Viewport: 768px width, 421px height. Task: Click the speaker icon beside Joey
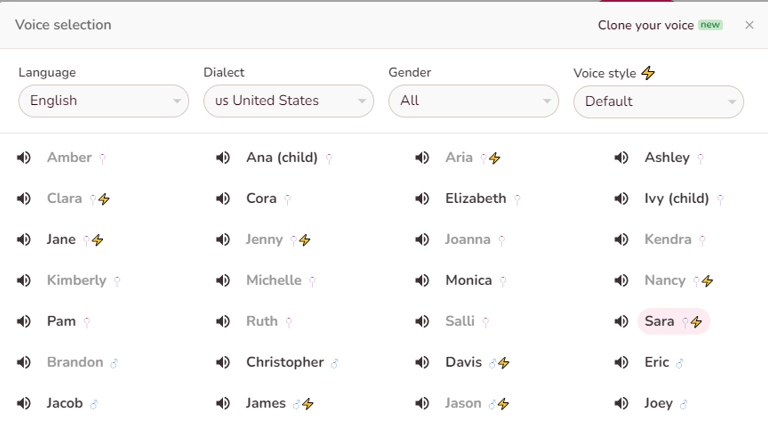(622, 404)
